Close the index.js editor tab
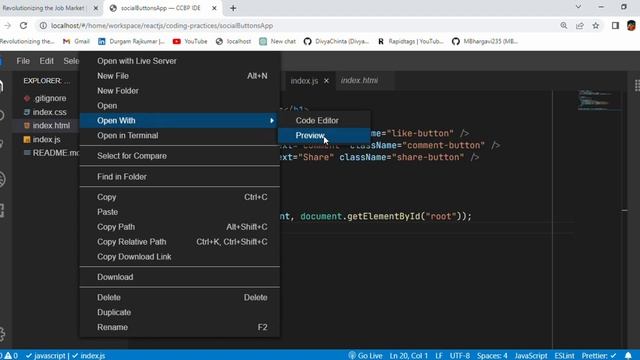640x360 pixels. (x=326, y=81)
